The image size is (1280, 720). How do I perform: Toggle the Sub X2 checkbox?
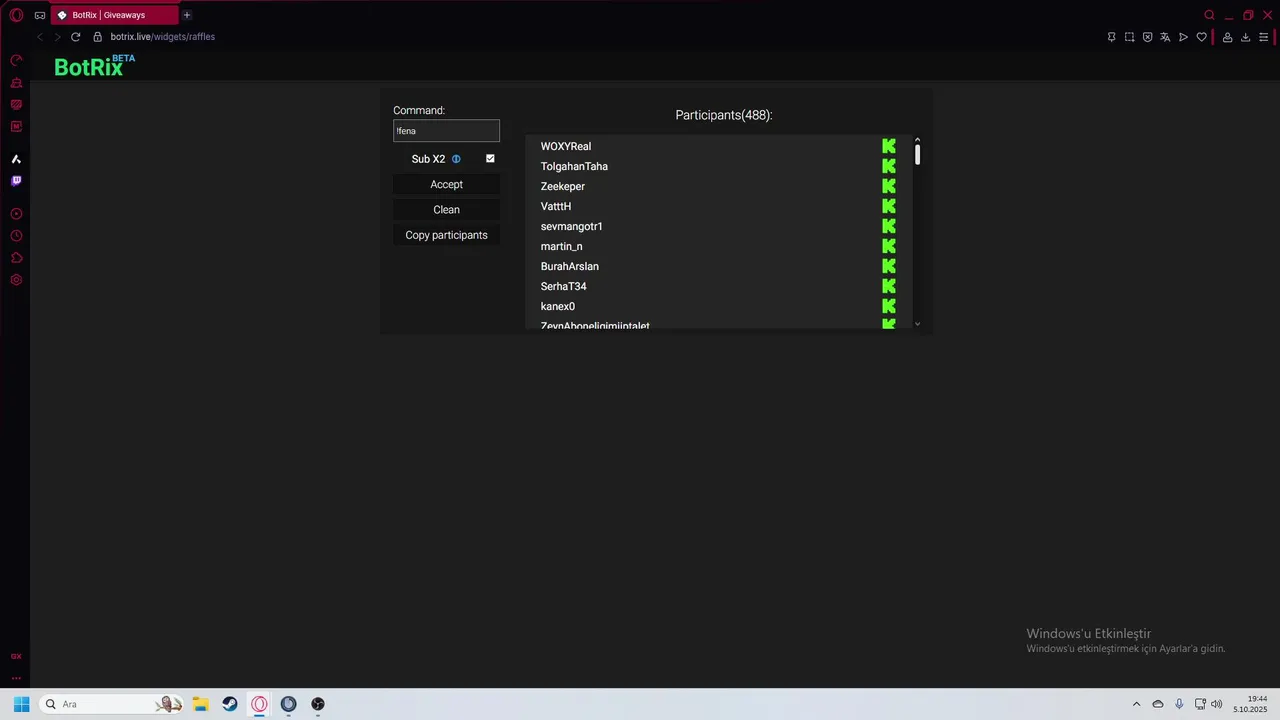tap(490, 158)
